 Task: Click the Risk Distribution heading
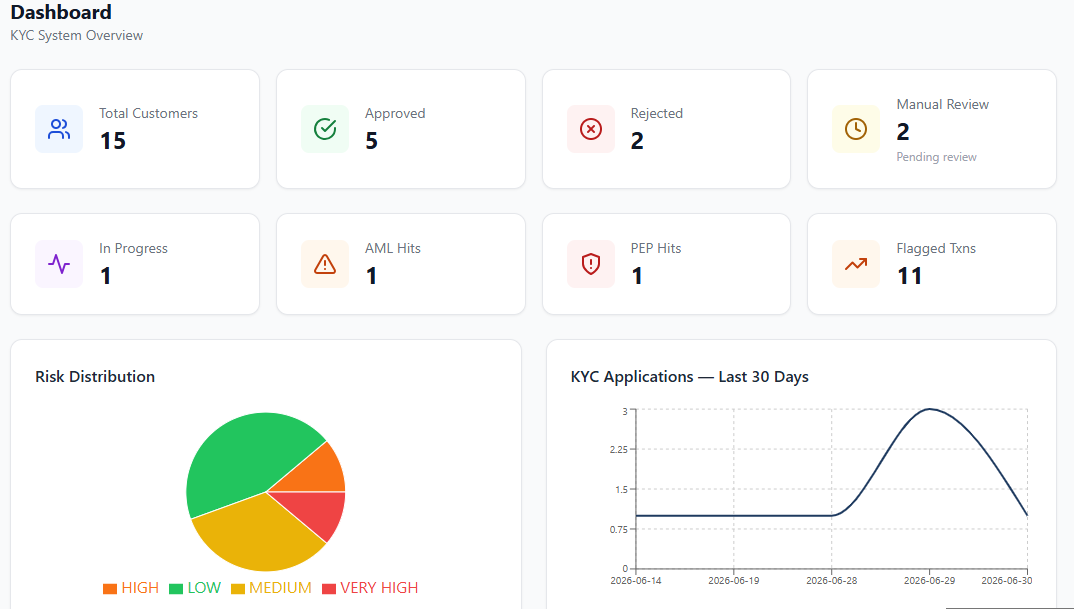(x=95, y=377)
